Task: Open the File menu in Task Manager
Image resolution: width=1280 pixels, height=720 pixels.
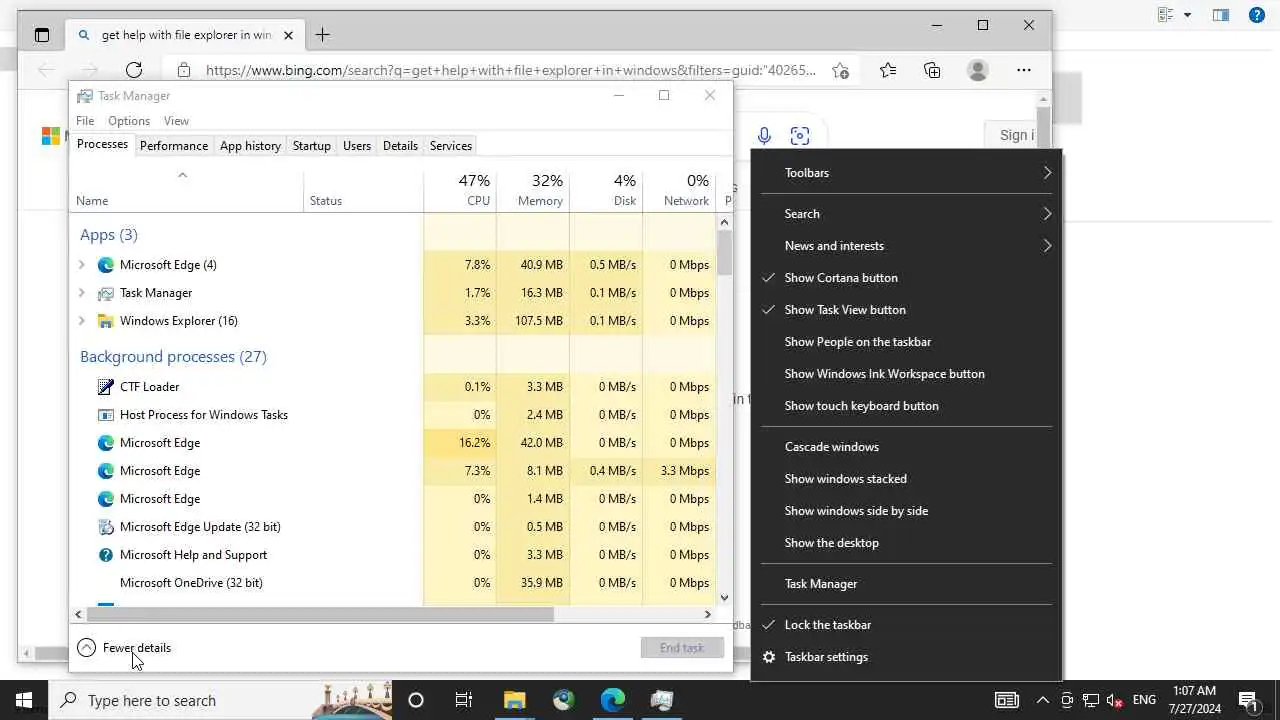Action: coord(85,121)
